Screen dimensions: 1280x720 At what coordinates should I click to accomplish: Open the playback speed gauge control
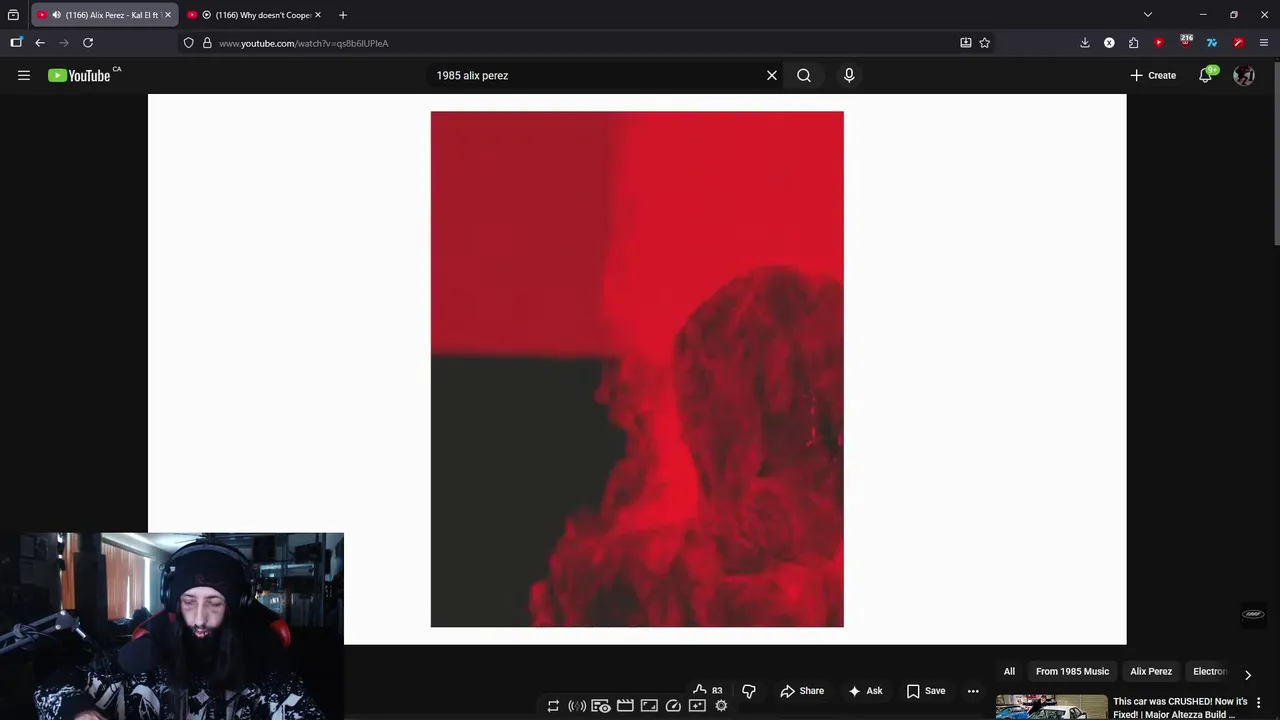[x=673, y=706]
